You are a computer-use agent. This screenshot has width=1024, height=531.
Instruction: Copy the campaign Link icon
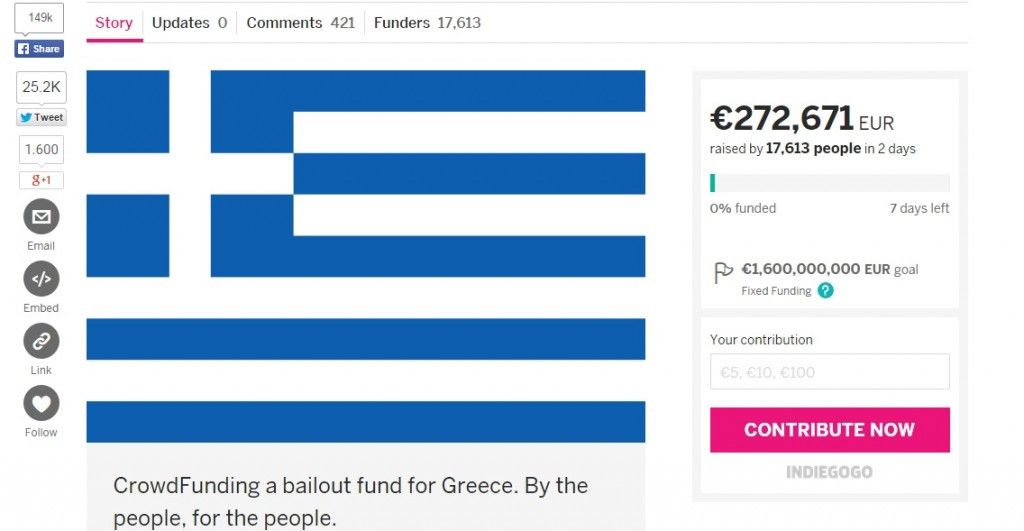tap(41, 341)
